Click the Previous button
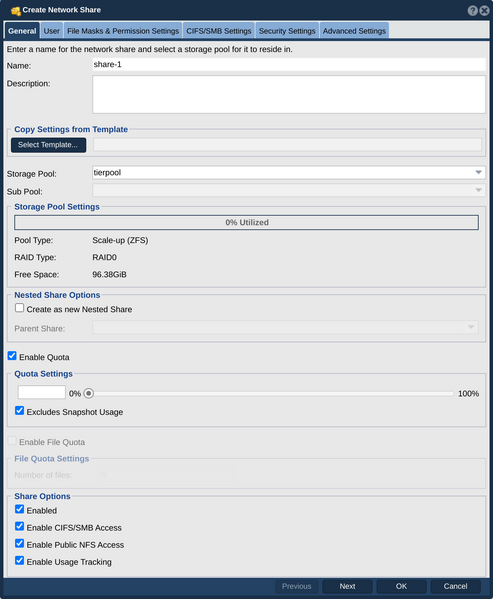The width and height of the screenshot is (493, 599). (x=297, y=586)
